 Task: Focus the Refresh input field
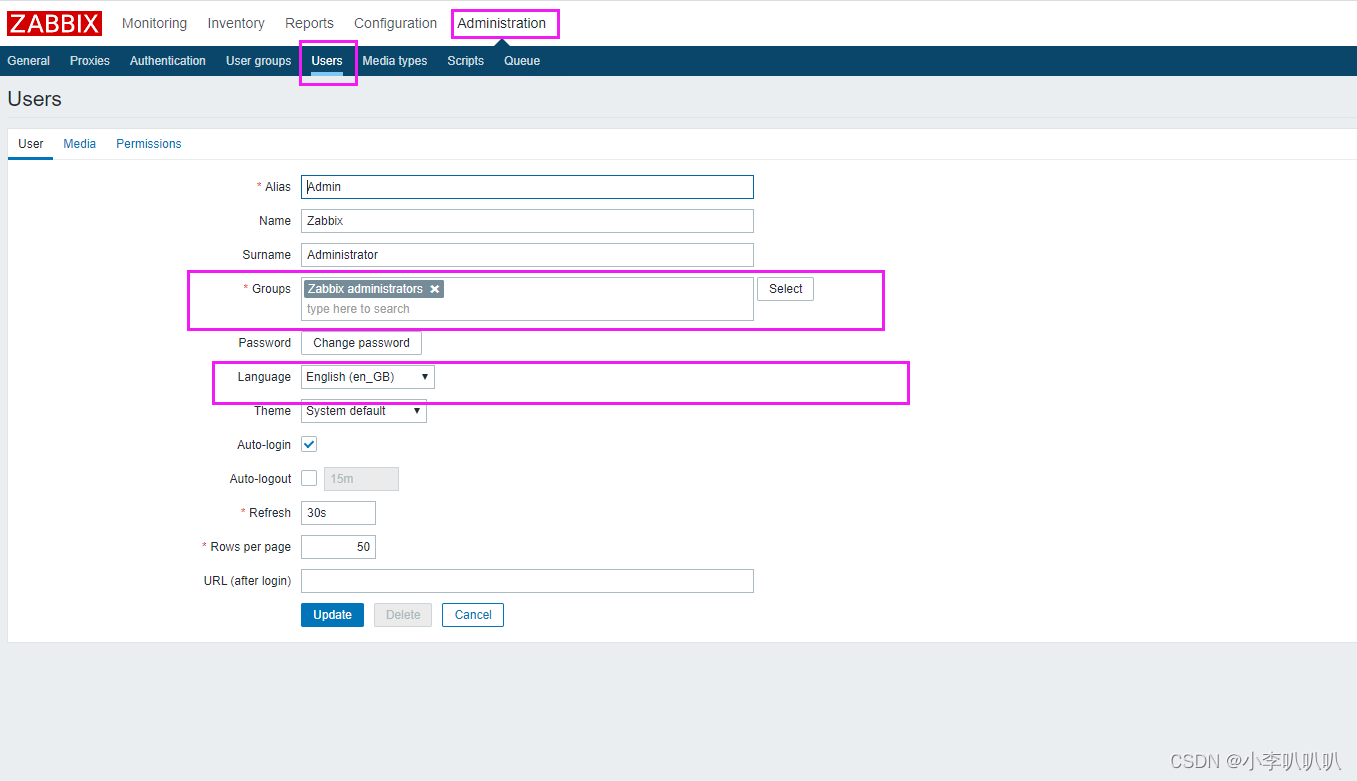tap(338, 513)
